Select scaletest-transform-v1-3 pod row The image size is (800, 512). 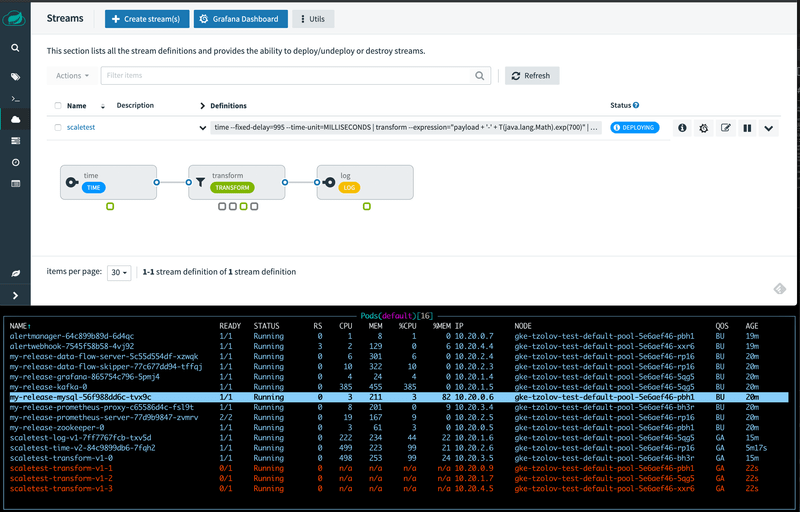click(398, 489)
